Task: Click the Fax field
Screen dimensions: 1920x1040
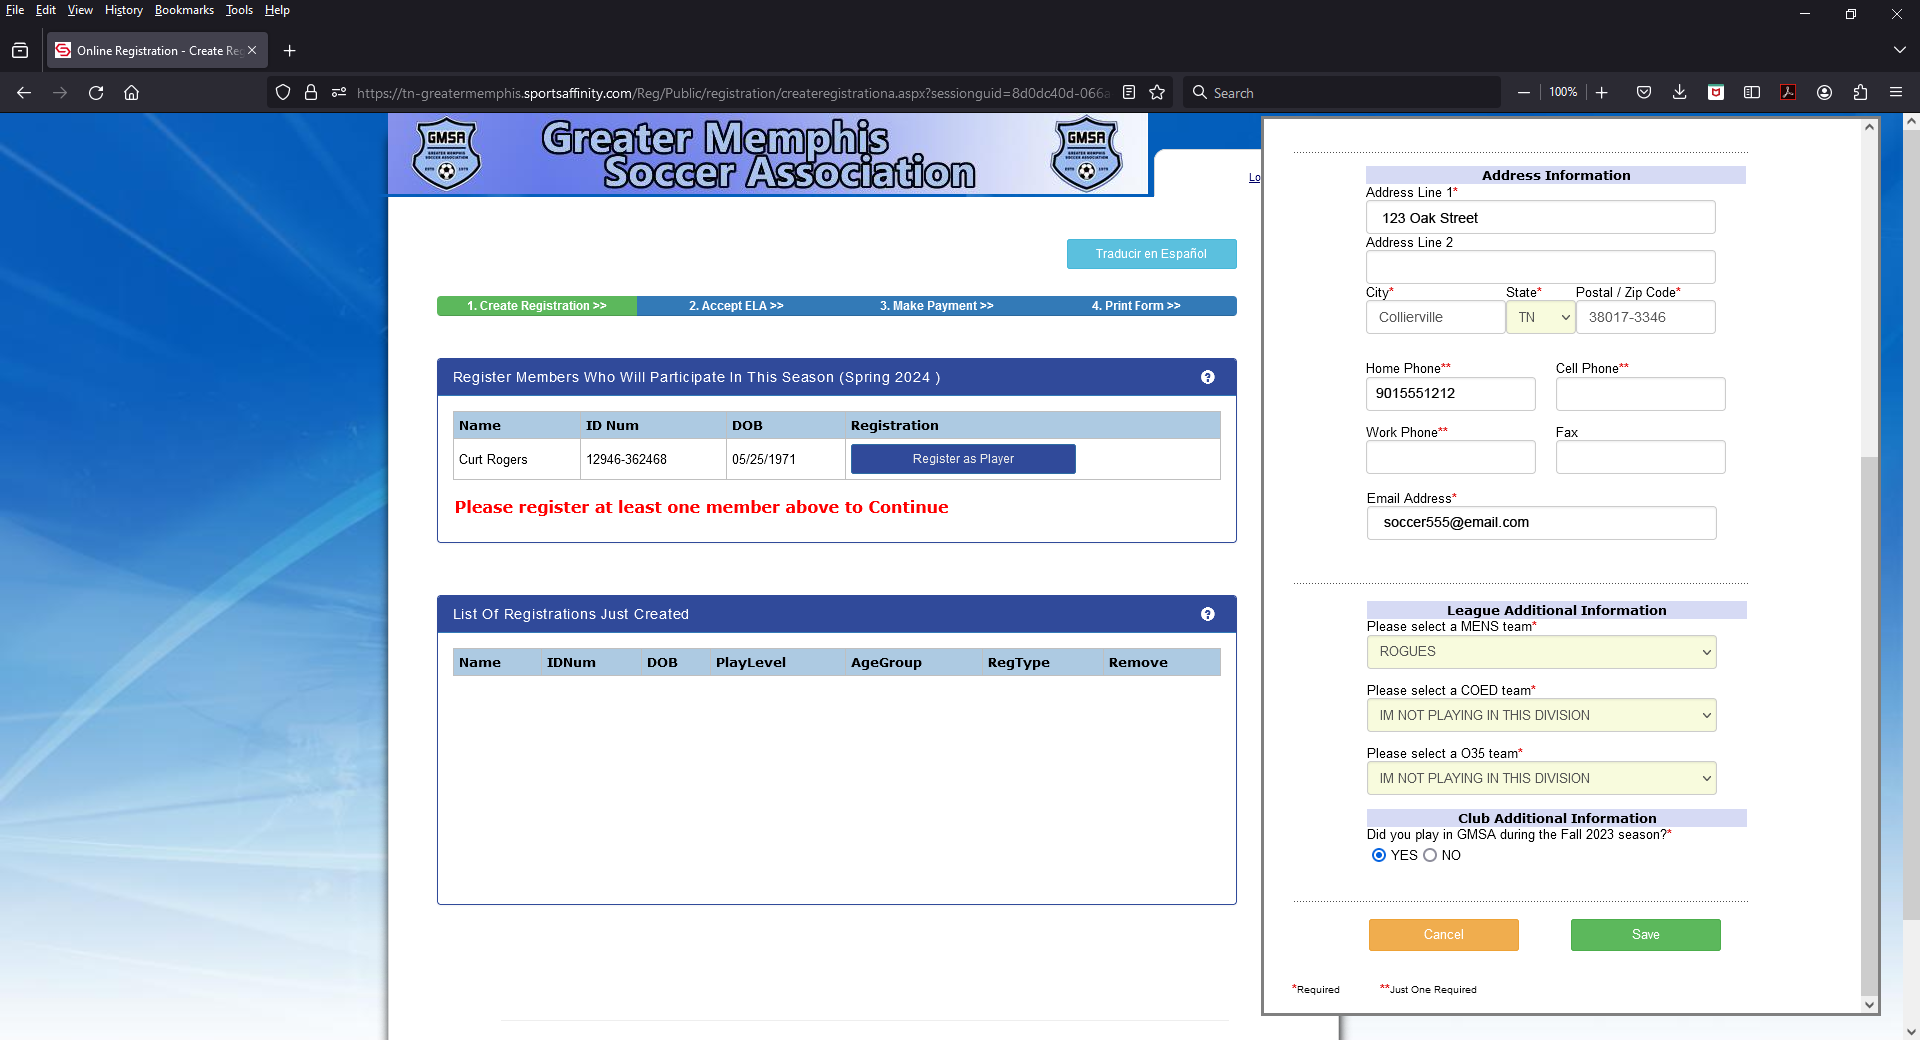Action: click(x=1641, y=457)
